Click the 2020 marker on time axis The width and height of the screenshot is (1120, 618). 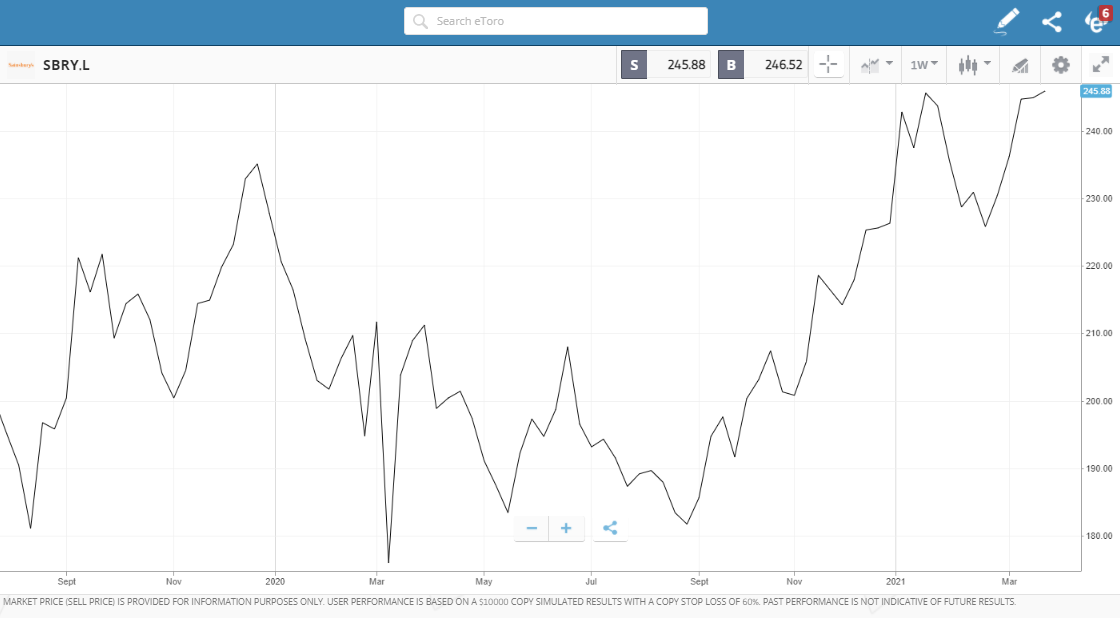tap(275, 580)
